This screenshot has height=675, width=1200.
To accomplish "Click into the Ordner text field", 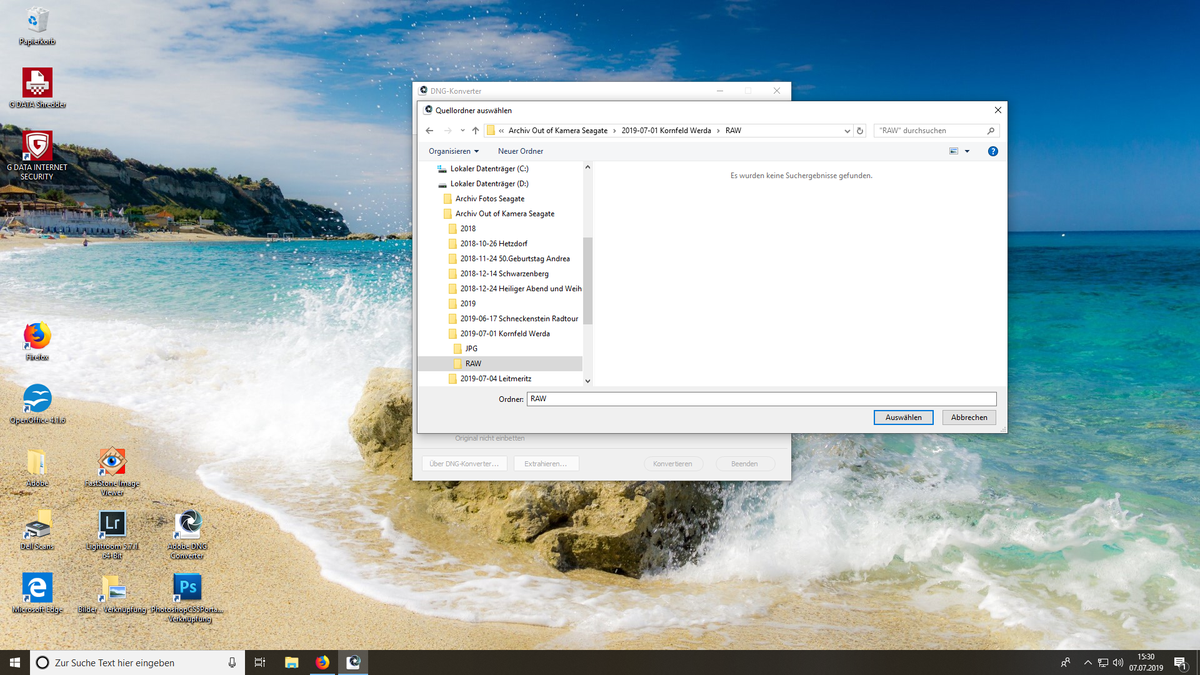I will [760, 399].
